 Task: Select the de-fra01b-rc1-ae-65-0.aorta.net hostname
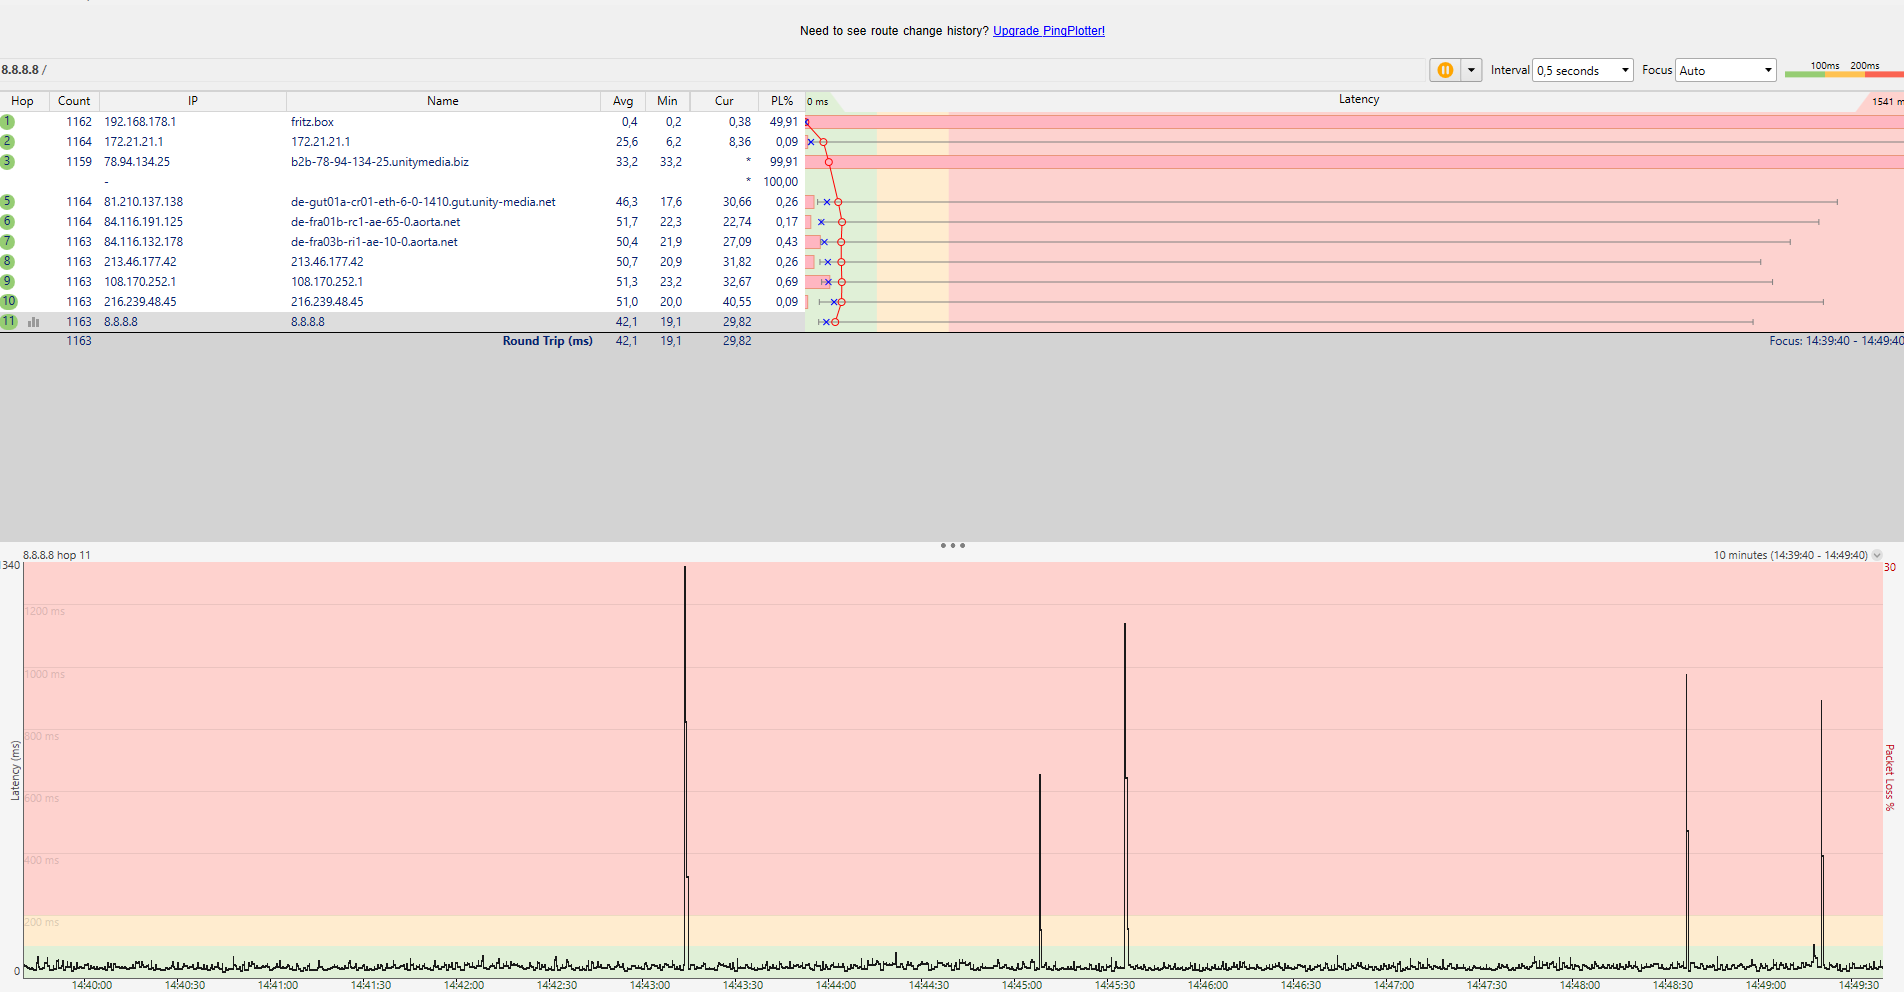376,222
